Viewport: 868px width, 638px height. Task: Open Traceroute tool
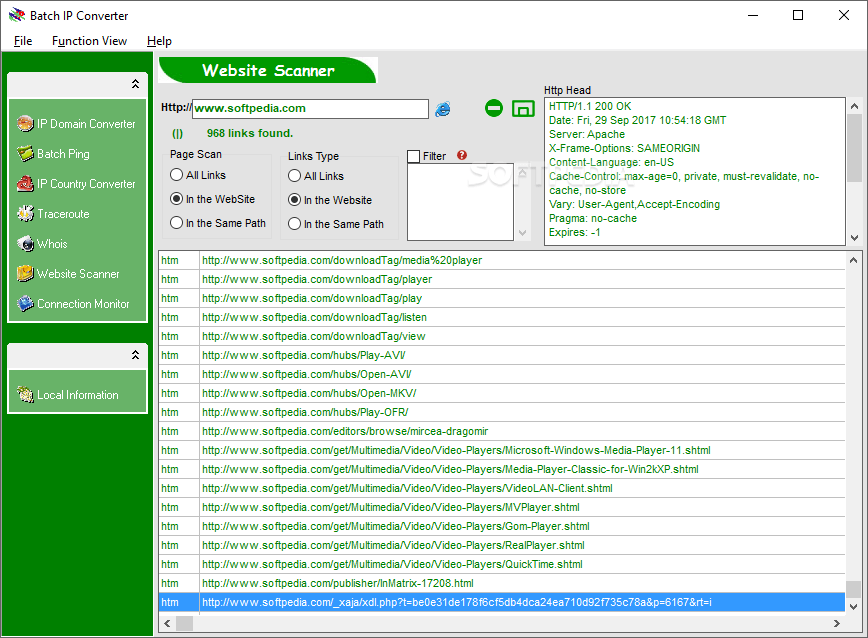pos(63,214)
